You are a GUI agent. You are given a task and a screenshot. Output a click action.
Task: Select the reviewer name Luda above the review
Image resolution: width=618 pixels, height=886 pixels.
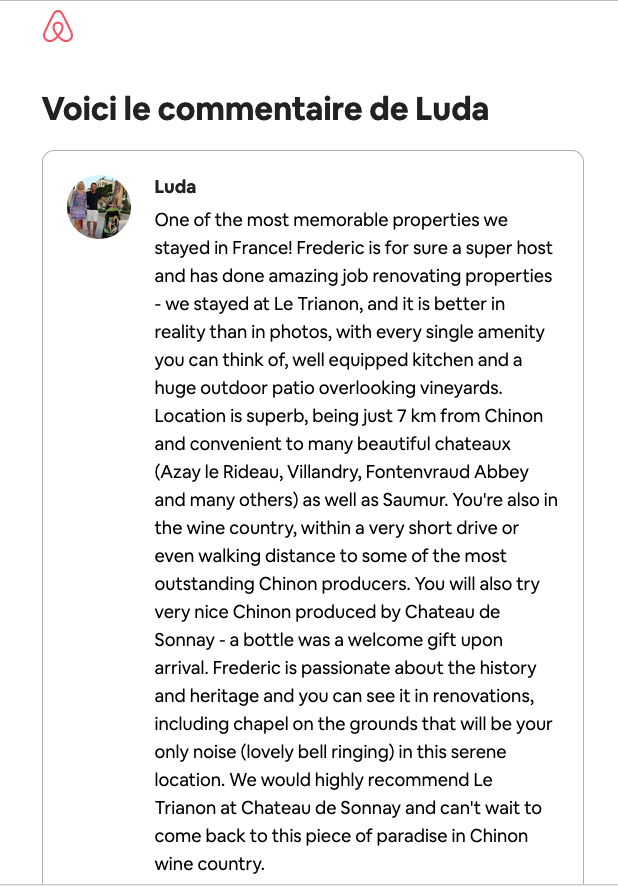[175, 187]
